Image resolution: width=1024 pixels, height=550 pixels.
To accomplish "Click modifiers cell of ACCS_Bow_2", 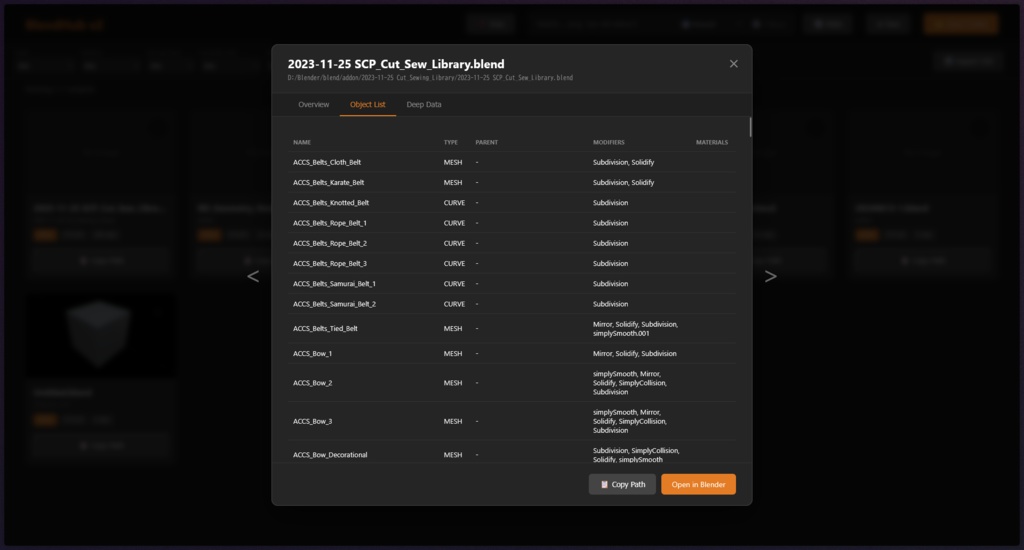I will click(x=630, y=383).
